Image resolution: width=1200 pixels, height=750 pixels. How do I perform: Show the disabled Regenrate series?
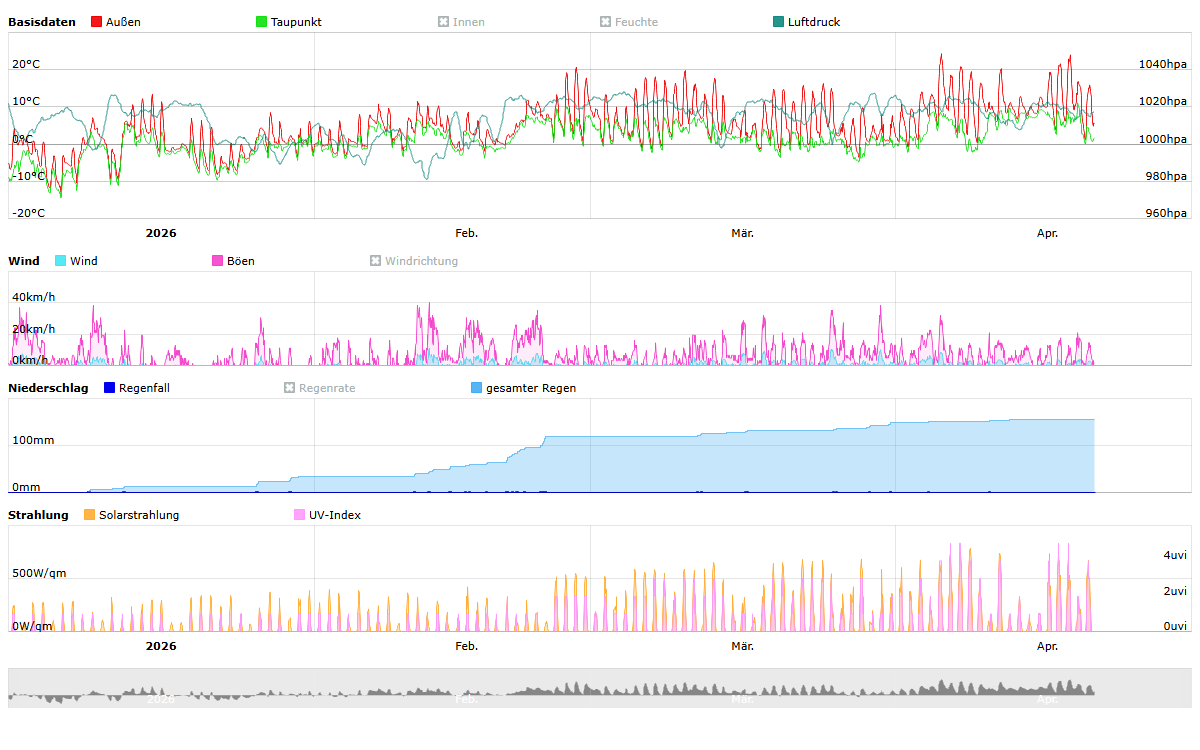[319, 388]
